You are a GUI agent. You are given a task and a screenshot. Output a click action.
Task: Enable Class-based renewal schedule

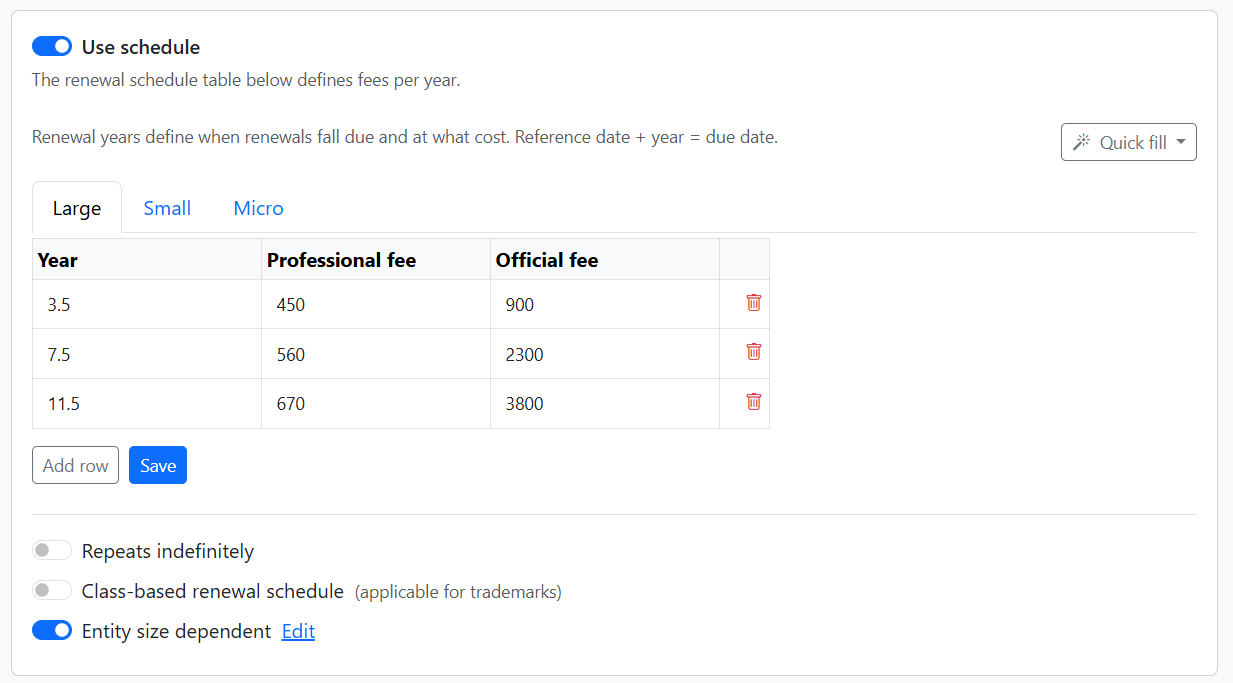(51, 590)
